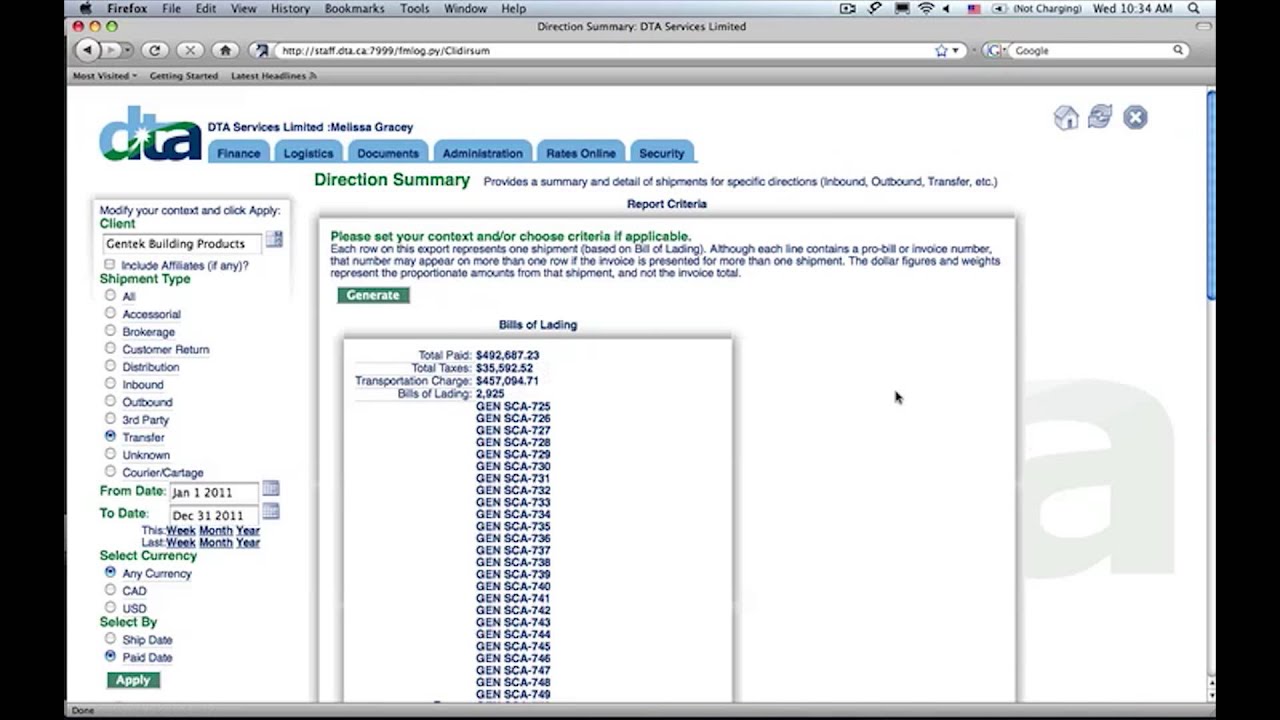Click the Apply button
The height and width of the screenshot is (720, 1280).
pos(133,680)
